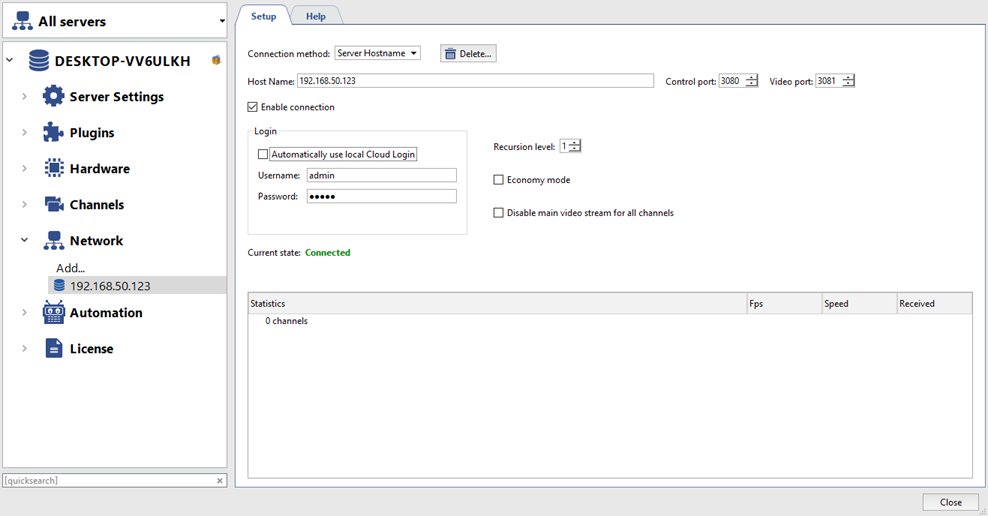Check Disable main video stream option

tap(499, 213)
